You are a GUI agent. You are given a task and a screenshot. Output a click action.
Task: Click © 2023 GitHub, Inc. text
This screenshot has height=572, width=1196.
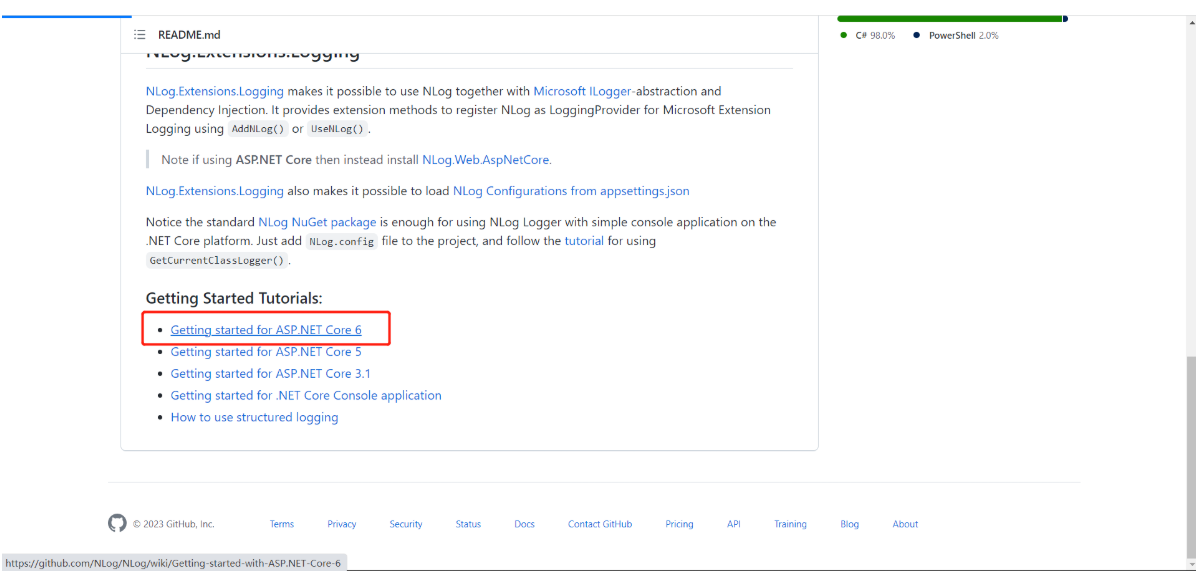(174, 524)
